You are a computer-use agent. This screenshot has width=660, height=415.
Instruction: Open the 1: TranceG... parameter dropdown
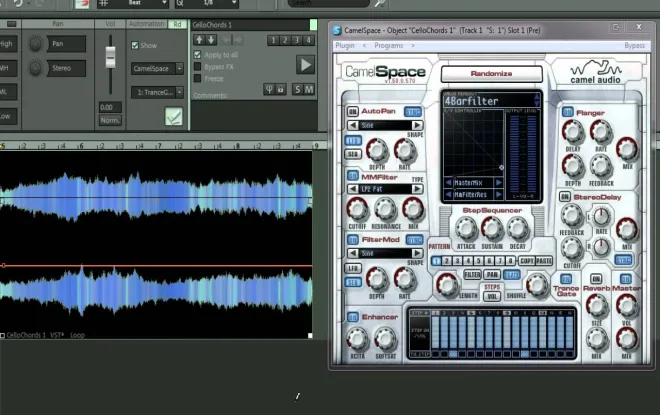point(157,92)
